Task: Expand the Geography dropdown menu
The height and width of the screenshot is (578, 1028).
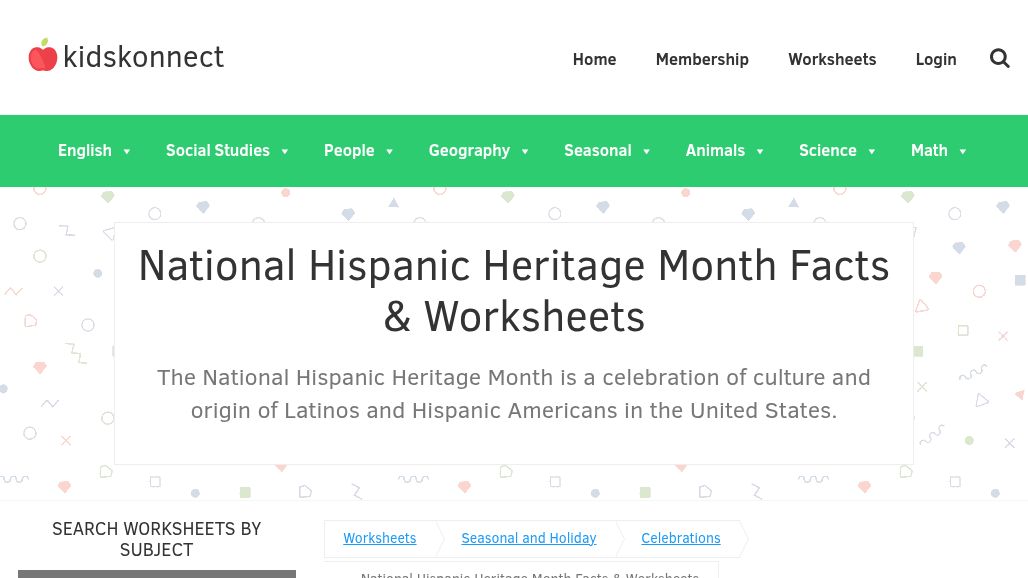Action: pyautogui.click(x=479, y=151)
